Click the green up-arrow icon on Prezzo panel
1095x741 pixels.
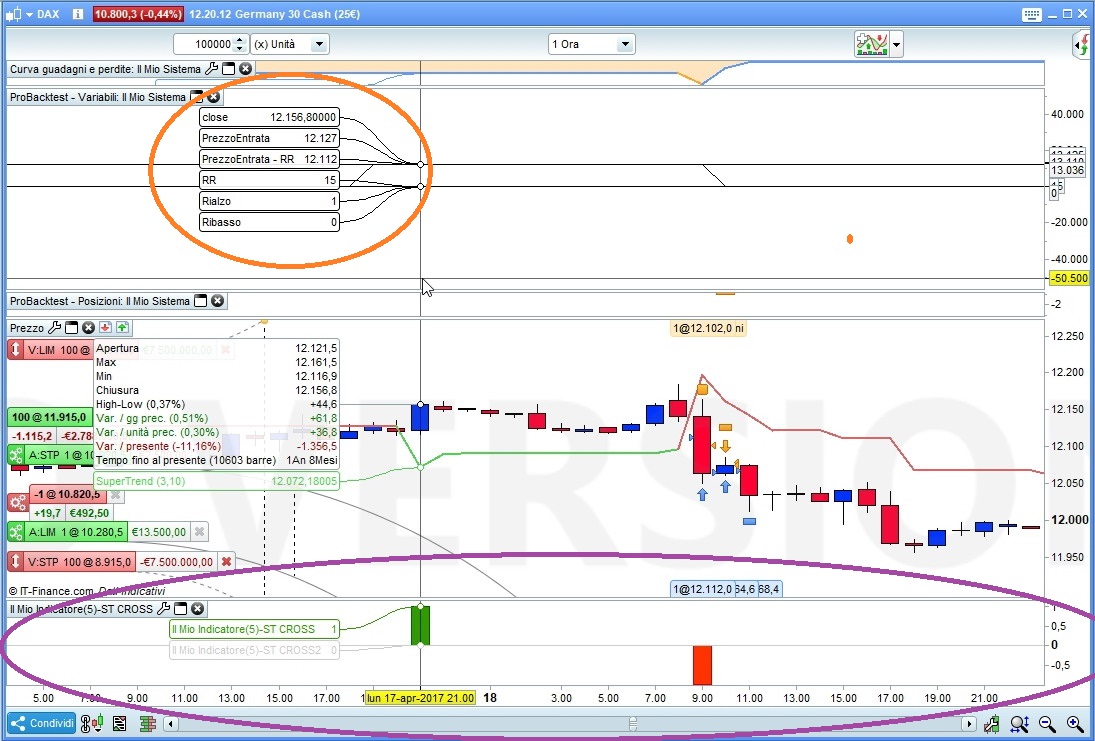[x=123, y=328]
